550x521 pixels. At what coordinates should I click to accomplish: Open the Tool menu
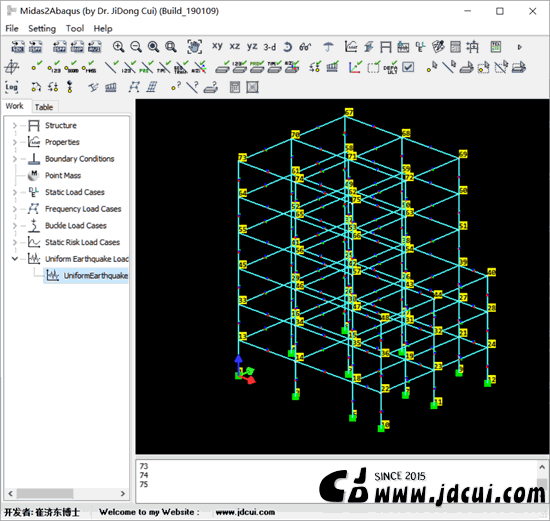point(75,28)
